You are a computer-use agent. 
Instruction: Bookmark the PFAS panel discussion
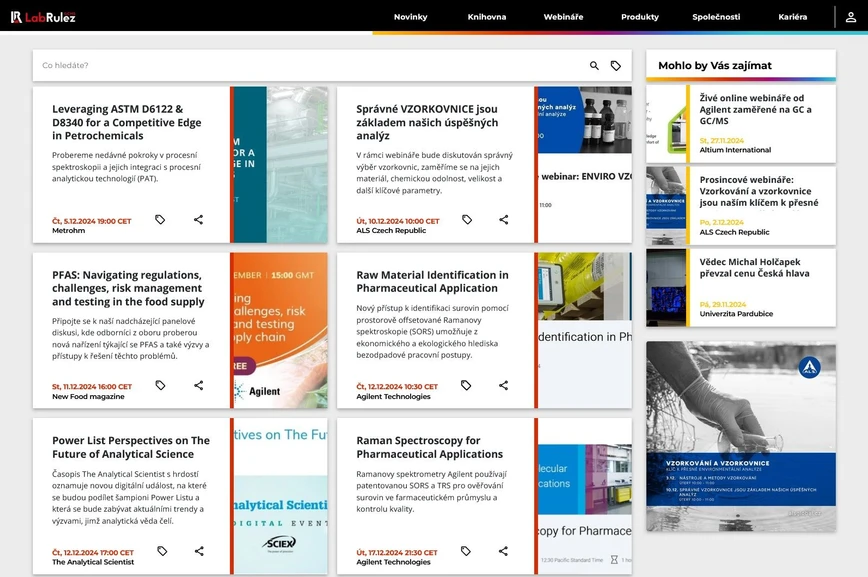pos(160,385)
